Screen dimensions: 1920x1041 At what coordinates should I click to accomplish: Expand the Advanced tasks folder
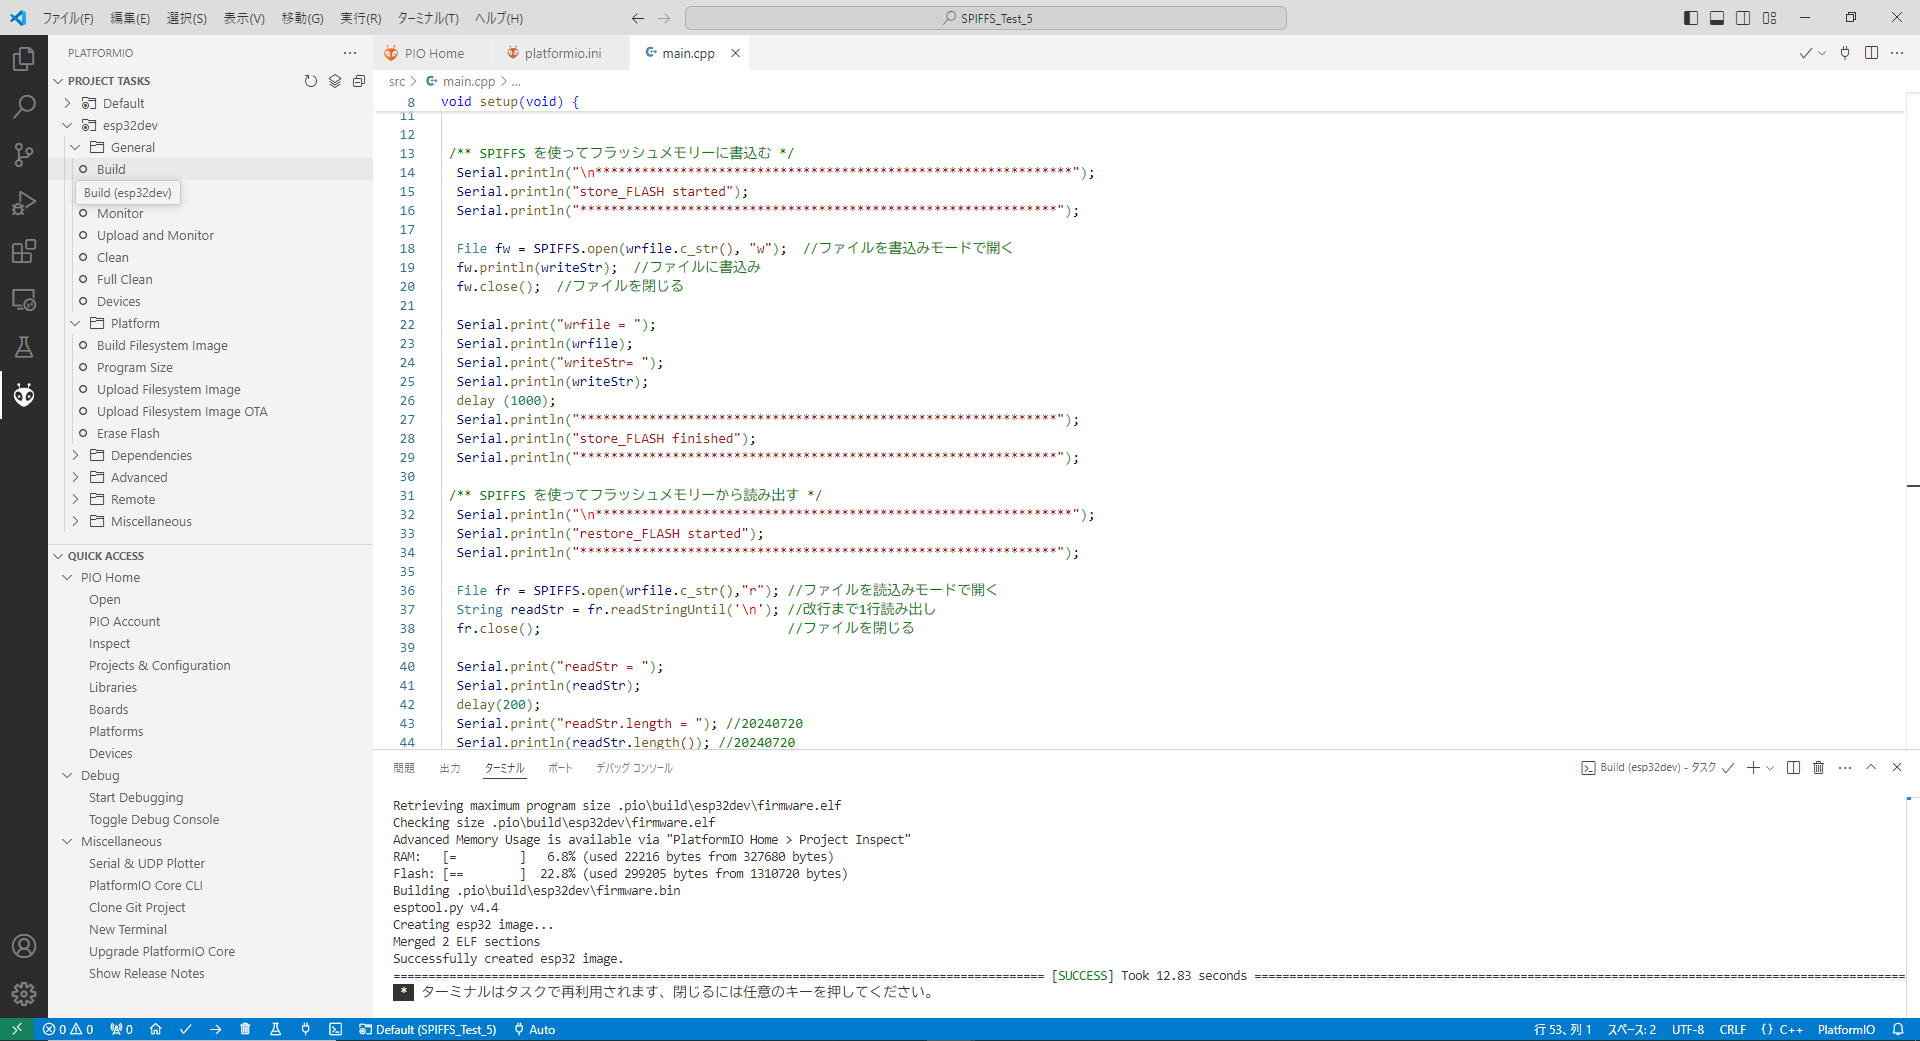pyautogui.click(x=139, y=478)
